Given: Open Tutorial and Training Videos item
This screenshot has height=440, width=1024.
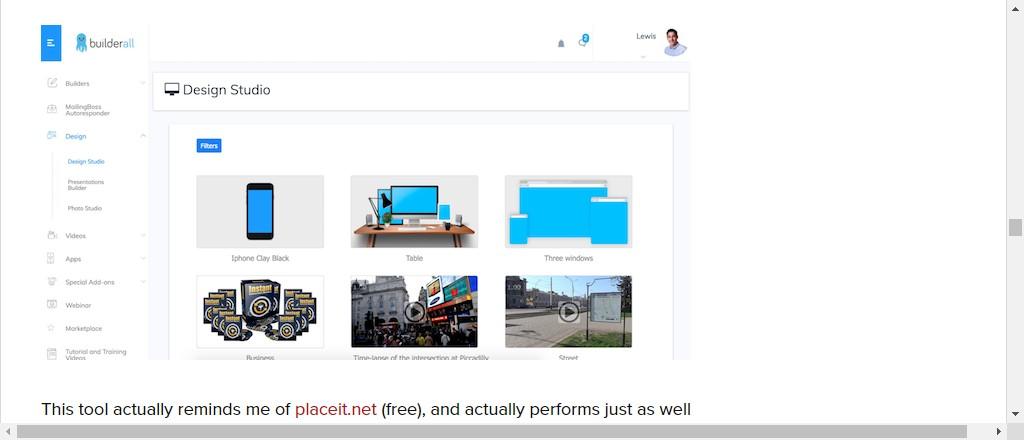Looking at the screenshot, I should tap(96, 354).
